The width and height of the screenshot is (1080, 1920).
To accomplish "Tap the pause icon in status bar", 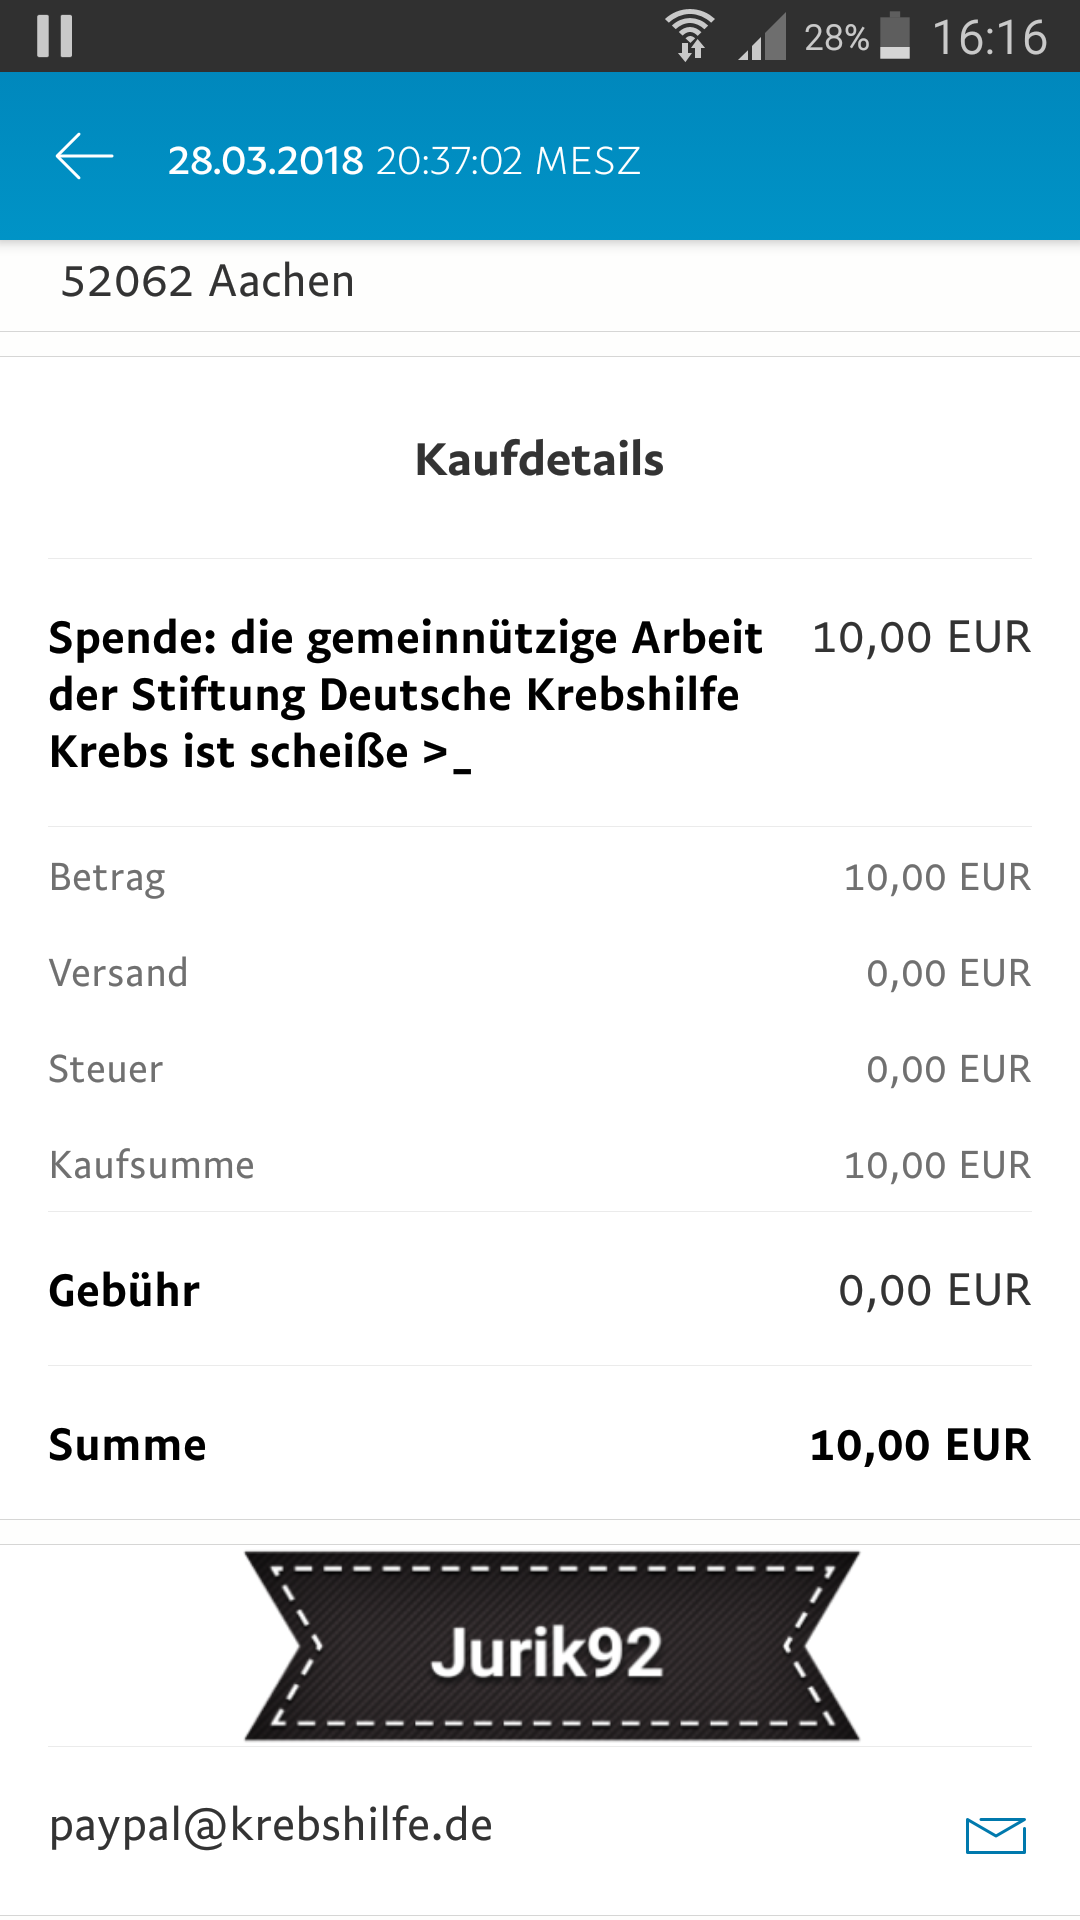I will (55, 36).
